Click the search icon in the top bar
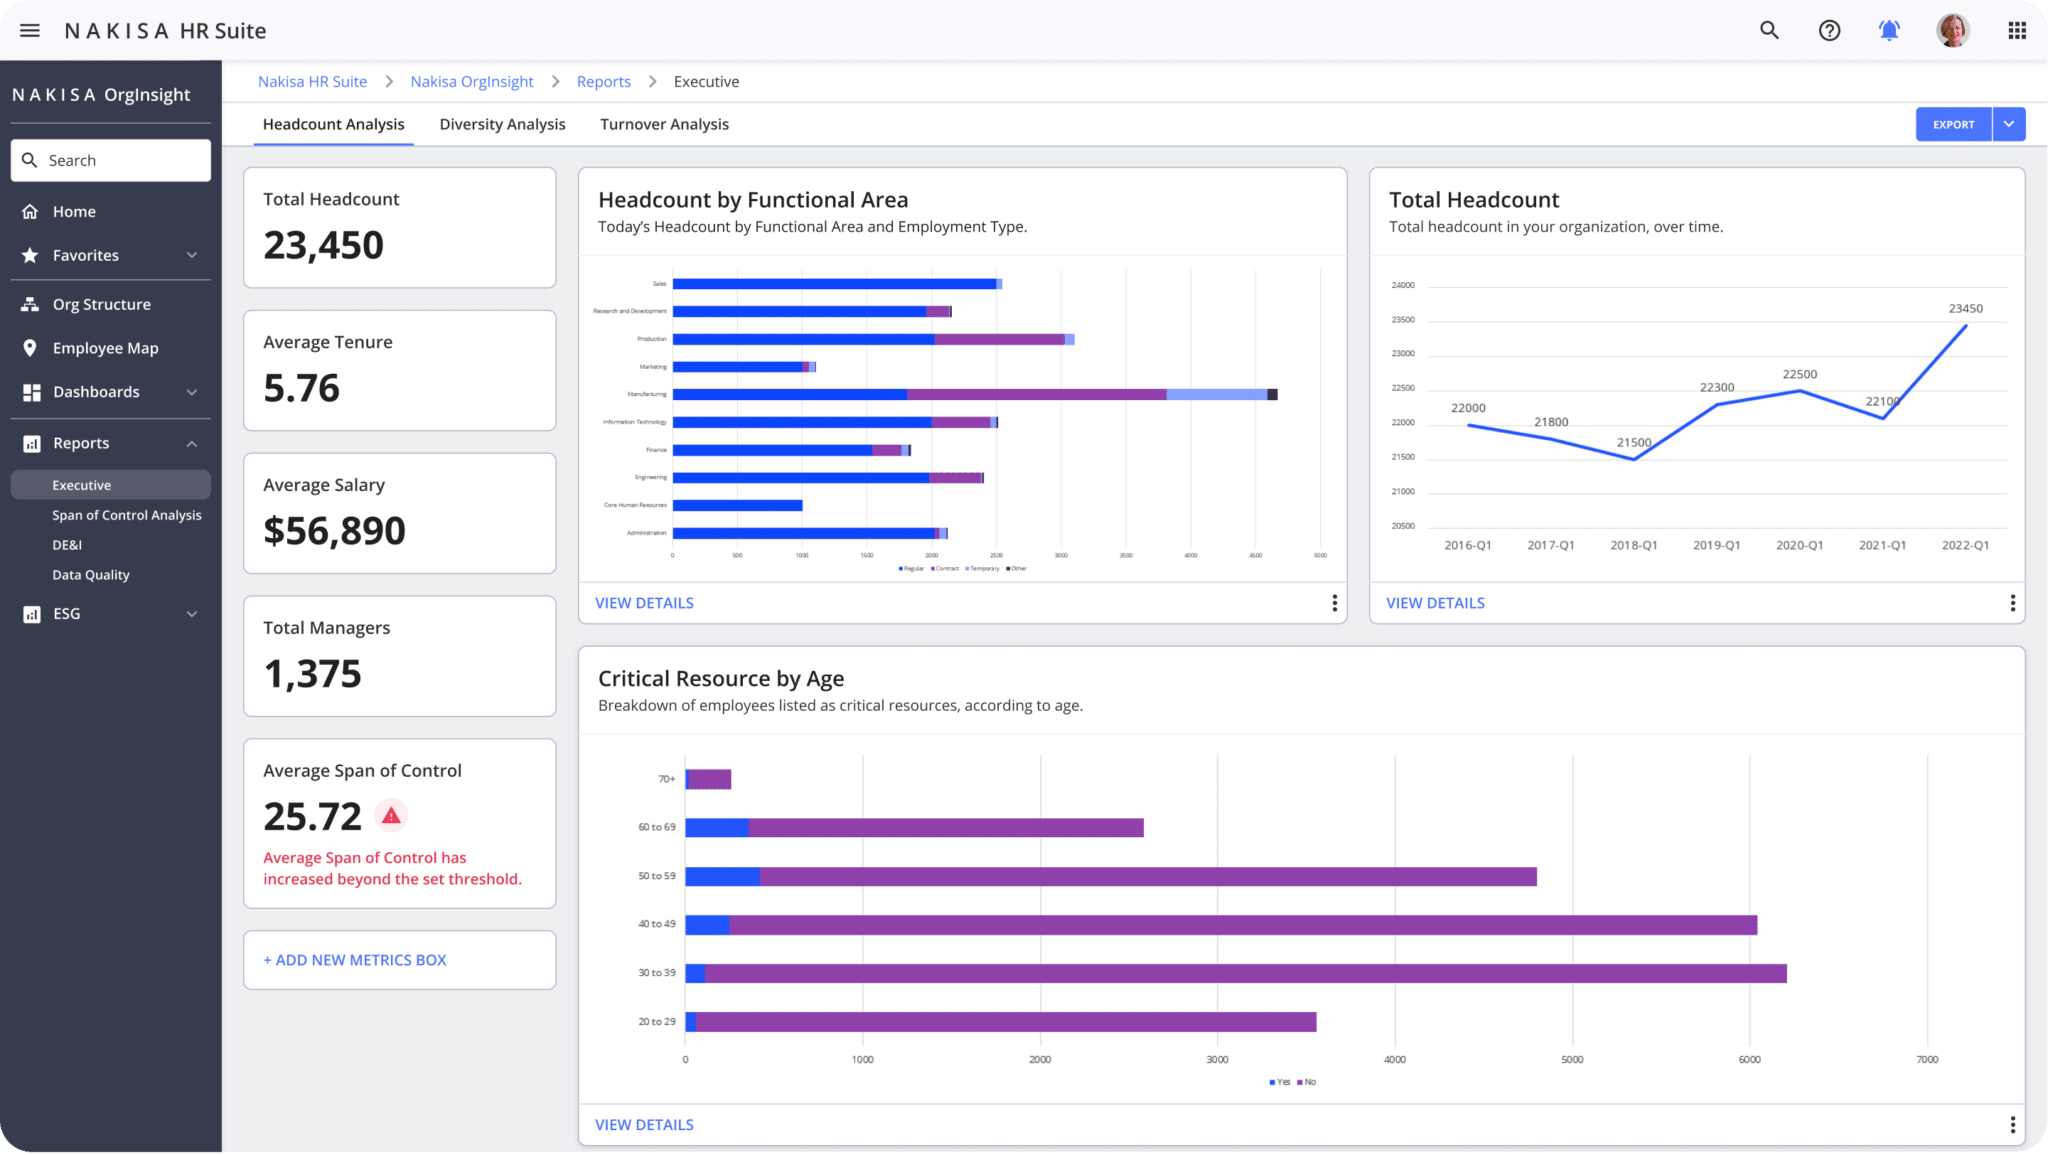Viewport: 2048px width, 1155px height. click(x=1769, y=31)
